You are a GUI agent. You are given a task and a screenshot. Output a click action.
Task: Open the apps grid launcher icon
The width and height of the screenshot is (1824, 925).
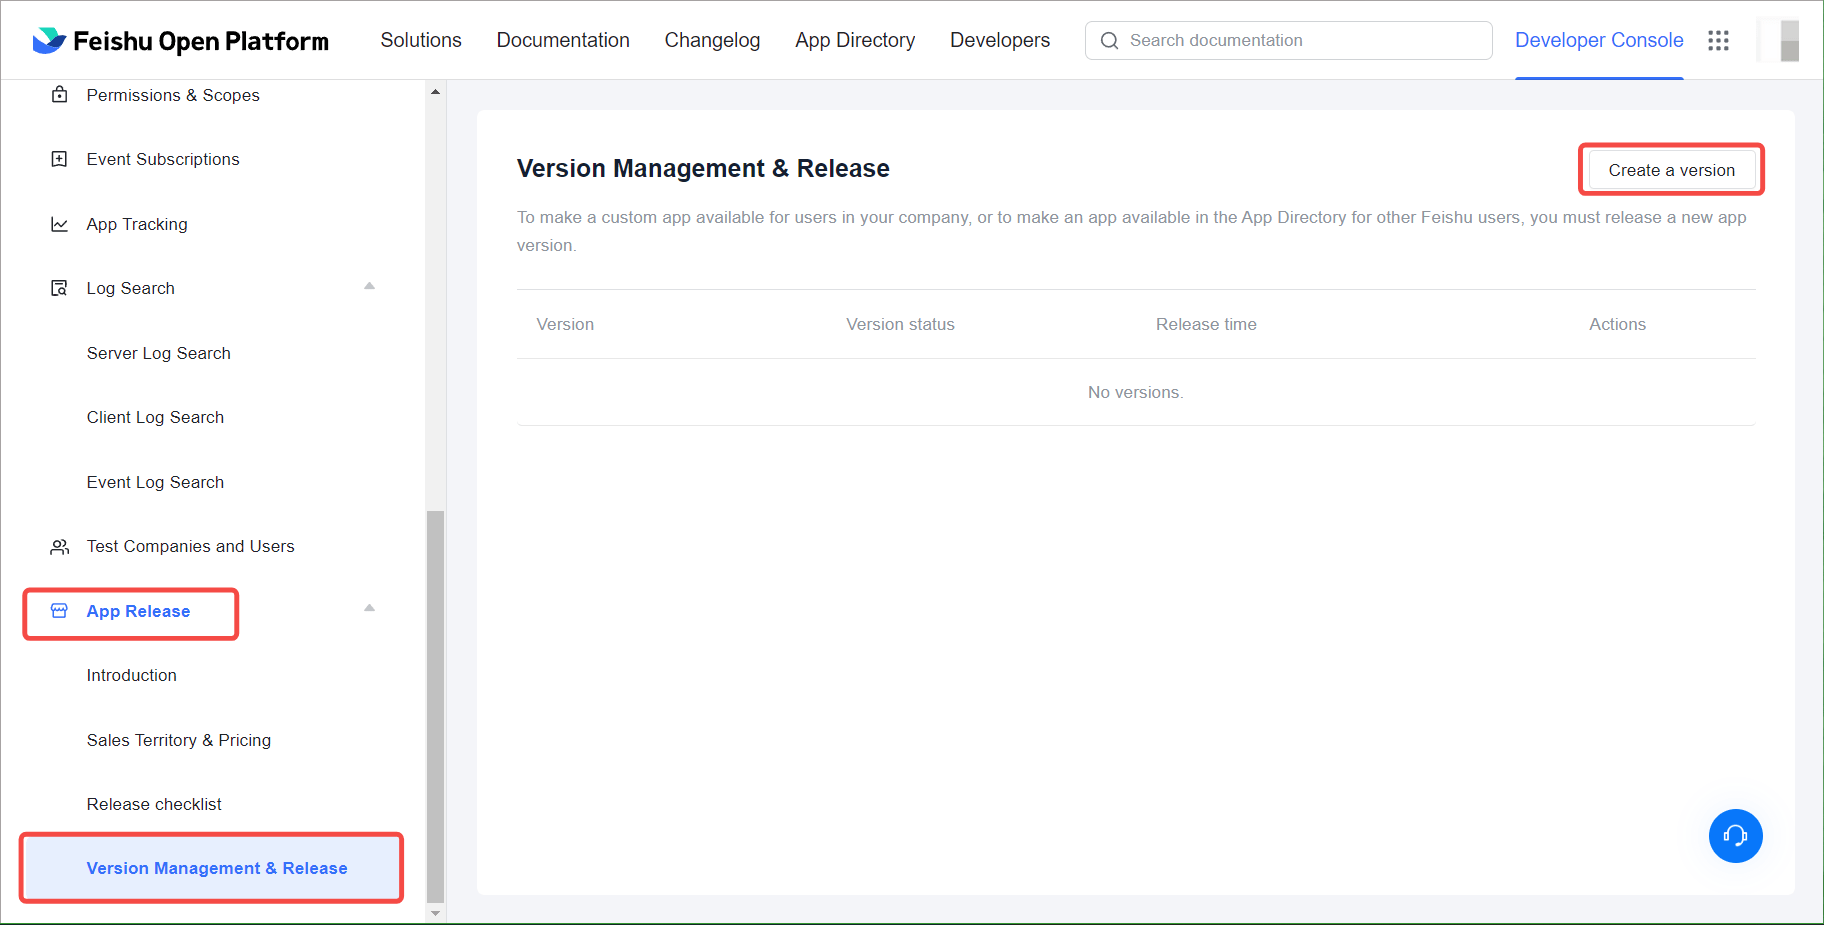pos(1718,41)
